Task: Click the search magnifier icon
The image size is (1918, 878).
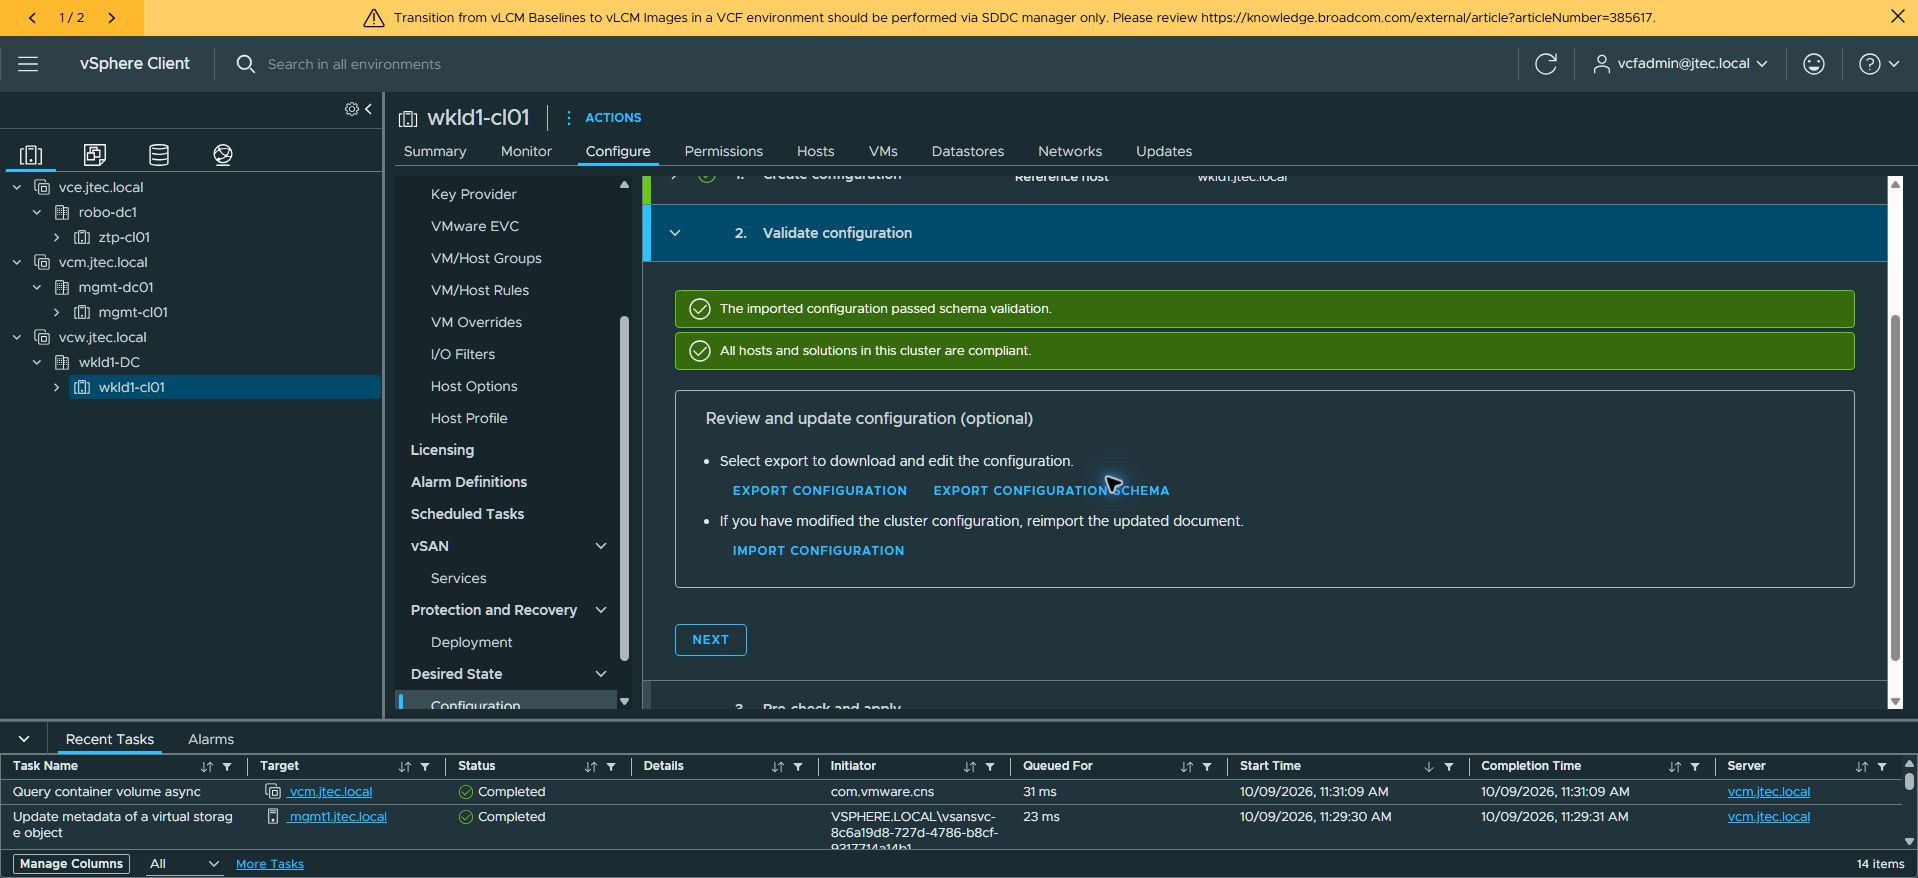Action: [x=245, y=64]
